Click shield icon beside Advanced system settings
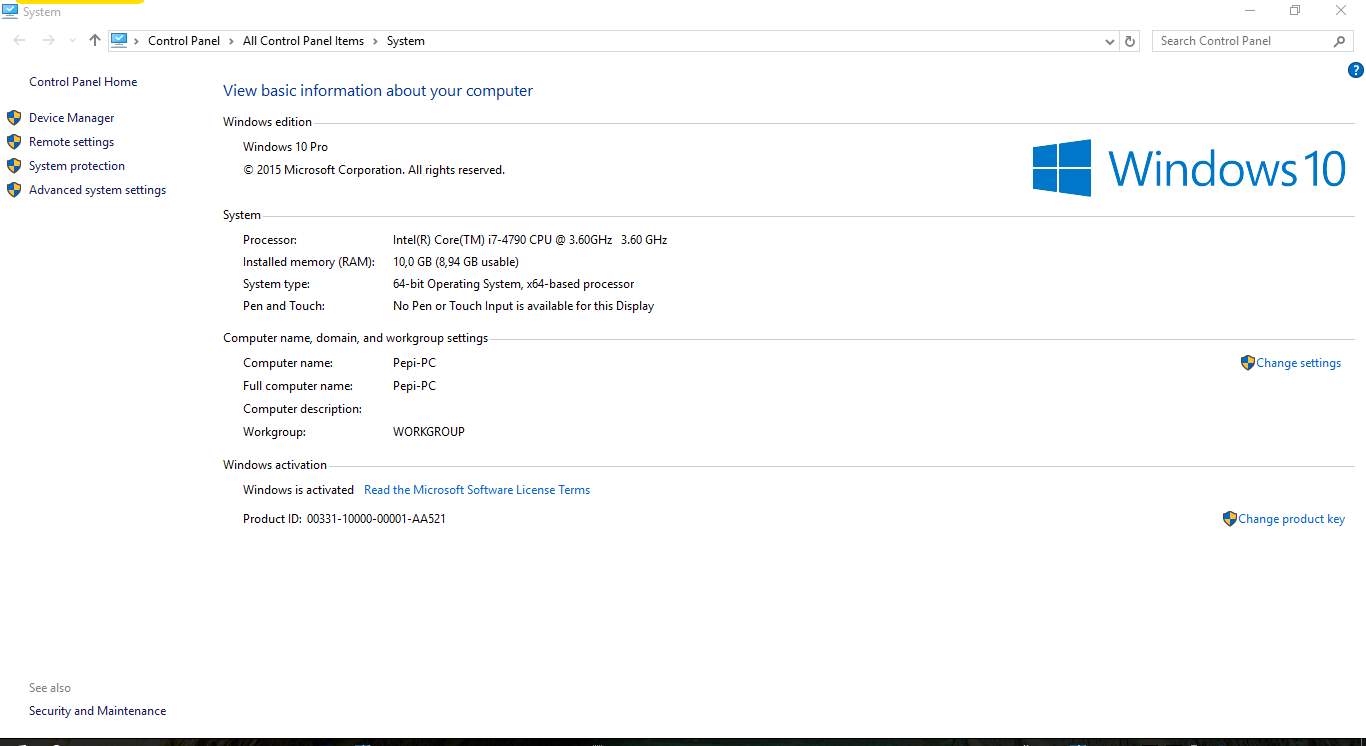The image size is (1366, 746). click(14, 189)
